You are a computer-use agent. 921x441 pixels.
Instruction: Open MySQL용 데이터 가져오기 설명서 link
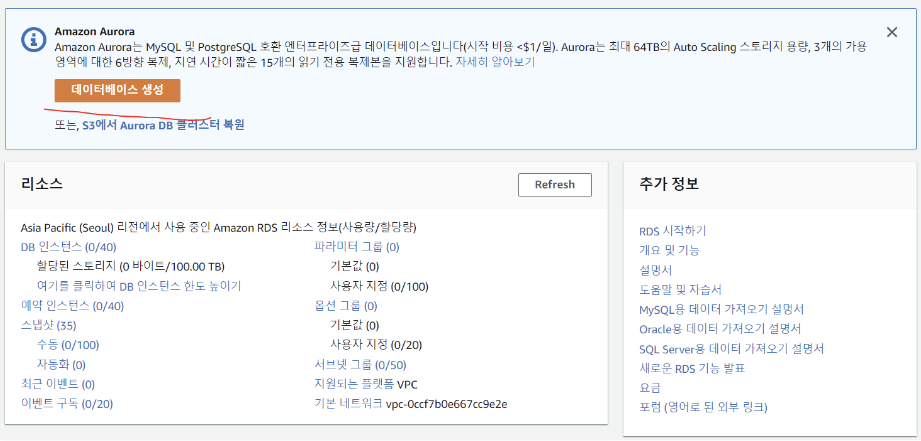pyautogui.click(x=721, y=309)
